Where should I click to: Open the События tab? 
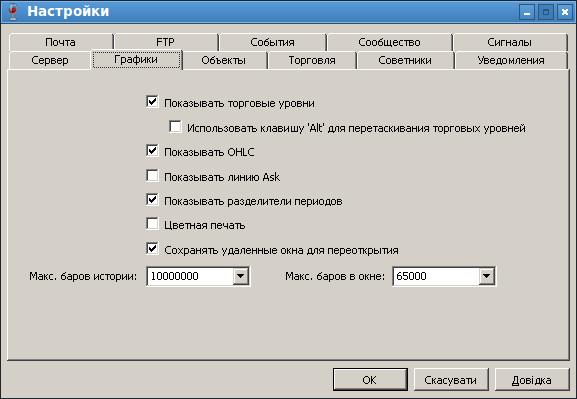point(272,42)
